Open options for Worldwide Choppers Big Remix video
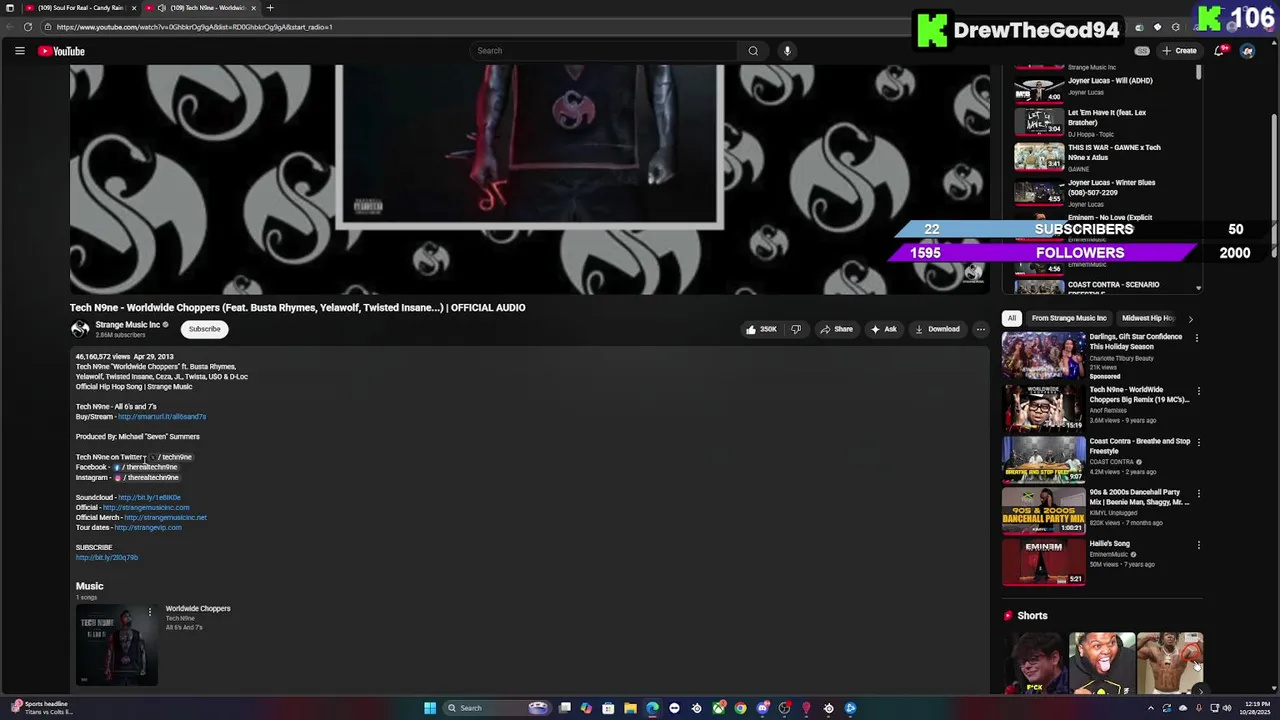The height and width of the screenshot is (720, 1280). [1198, 391]
